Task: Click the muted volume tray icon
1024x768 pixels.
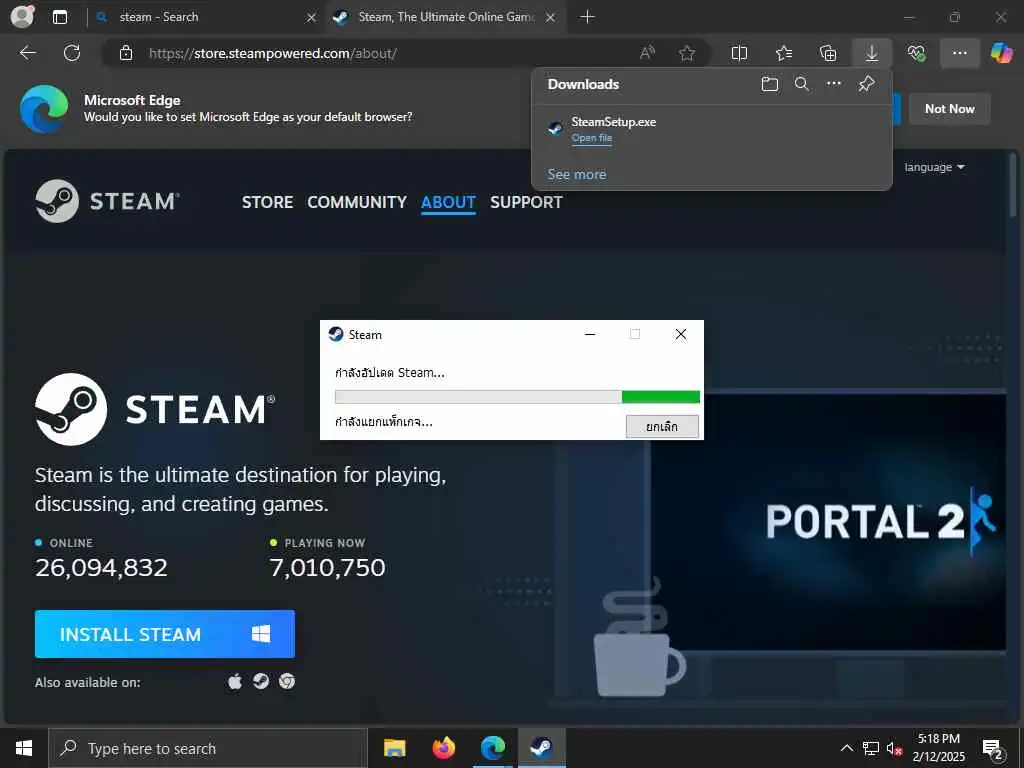Action: pos(894,748)
